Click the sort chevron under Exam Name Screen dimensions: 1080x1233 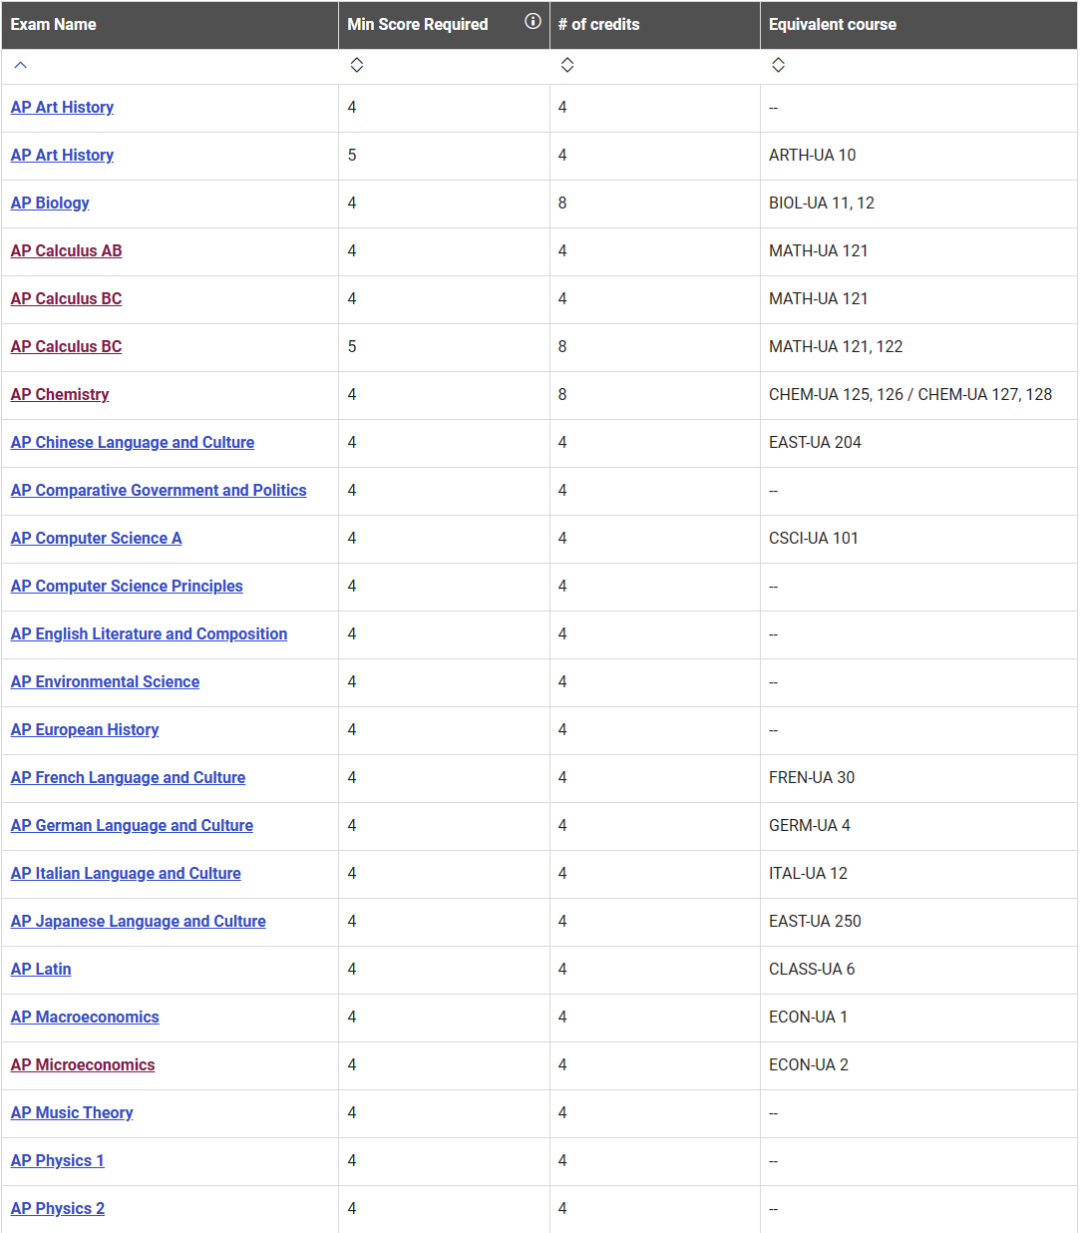click(x=20, y=65)
